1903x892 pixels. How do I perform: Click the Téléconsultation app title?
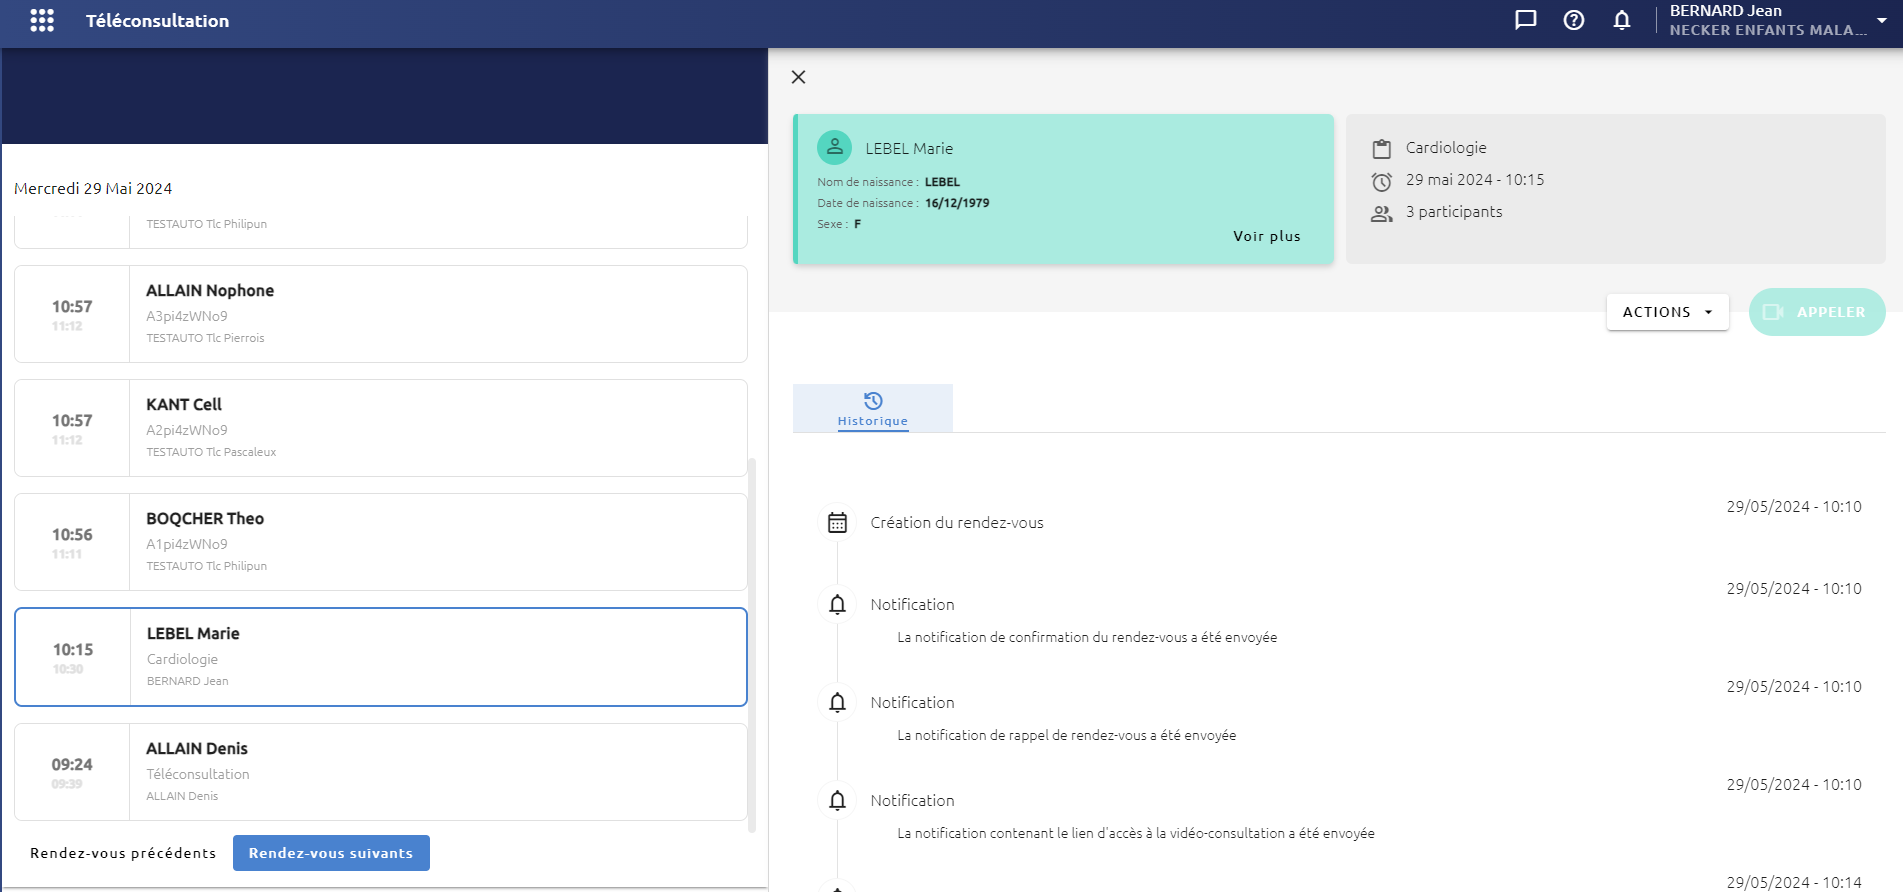click(157, 21)
